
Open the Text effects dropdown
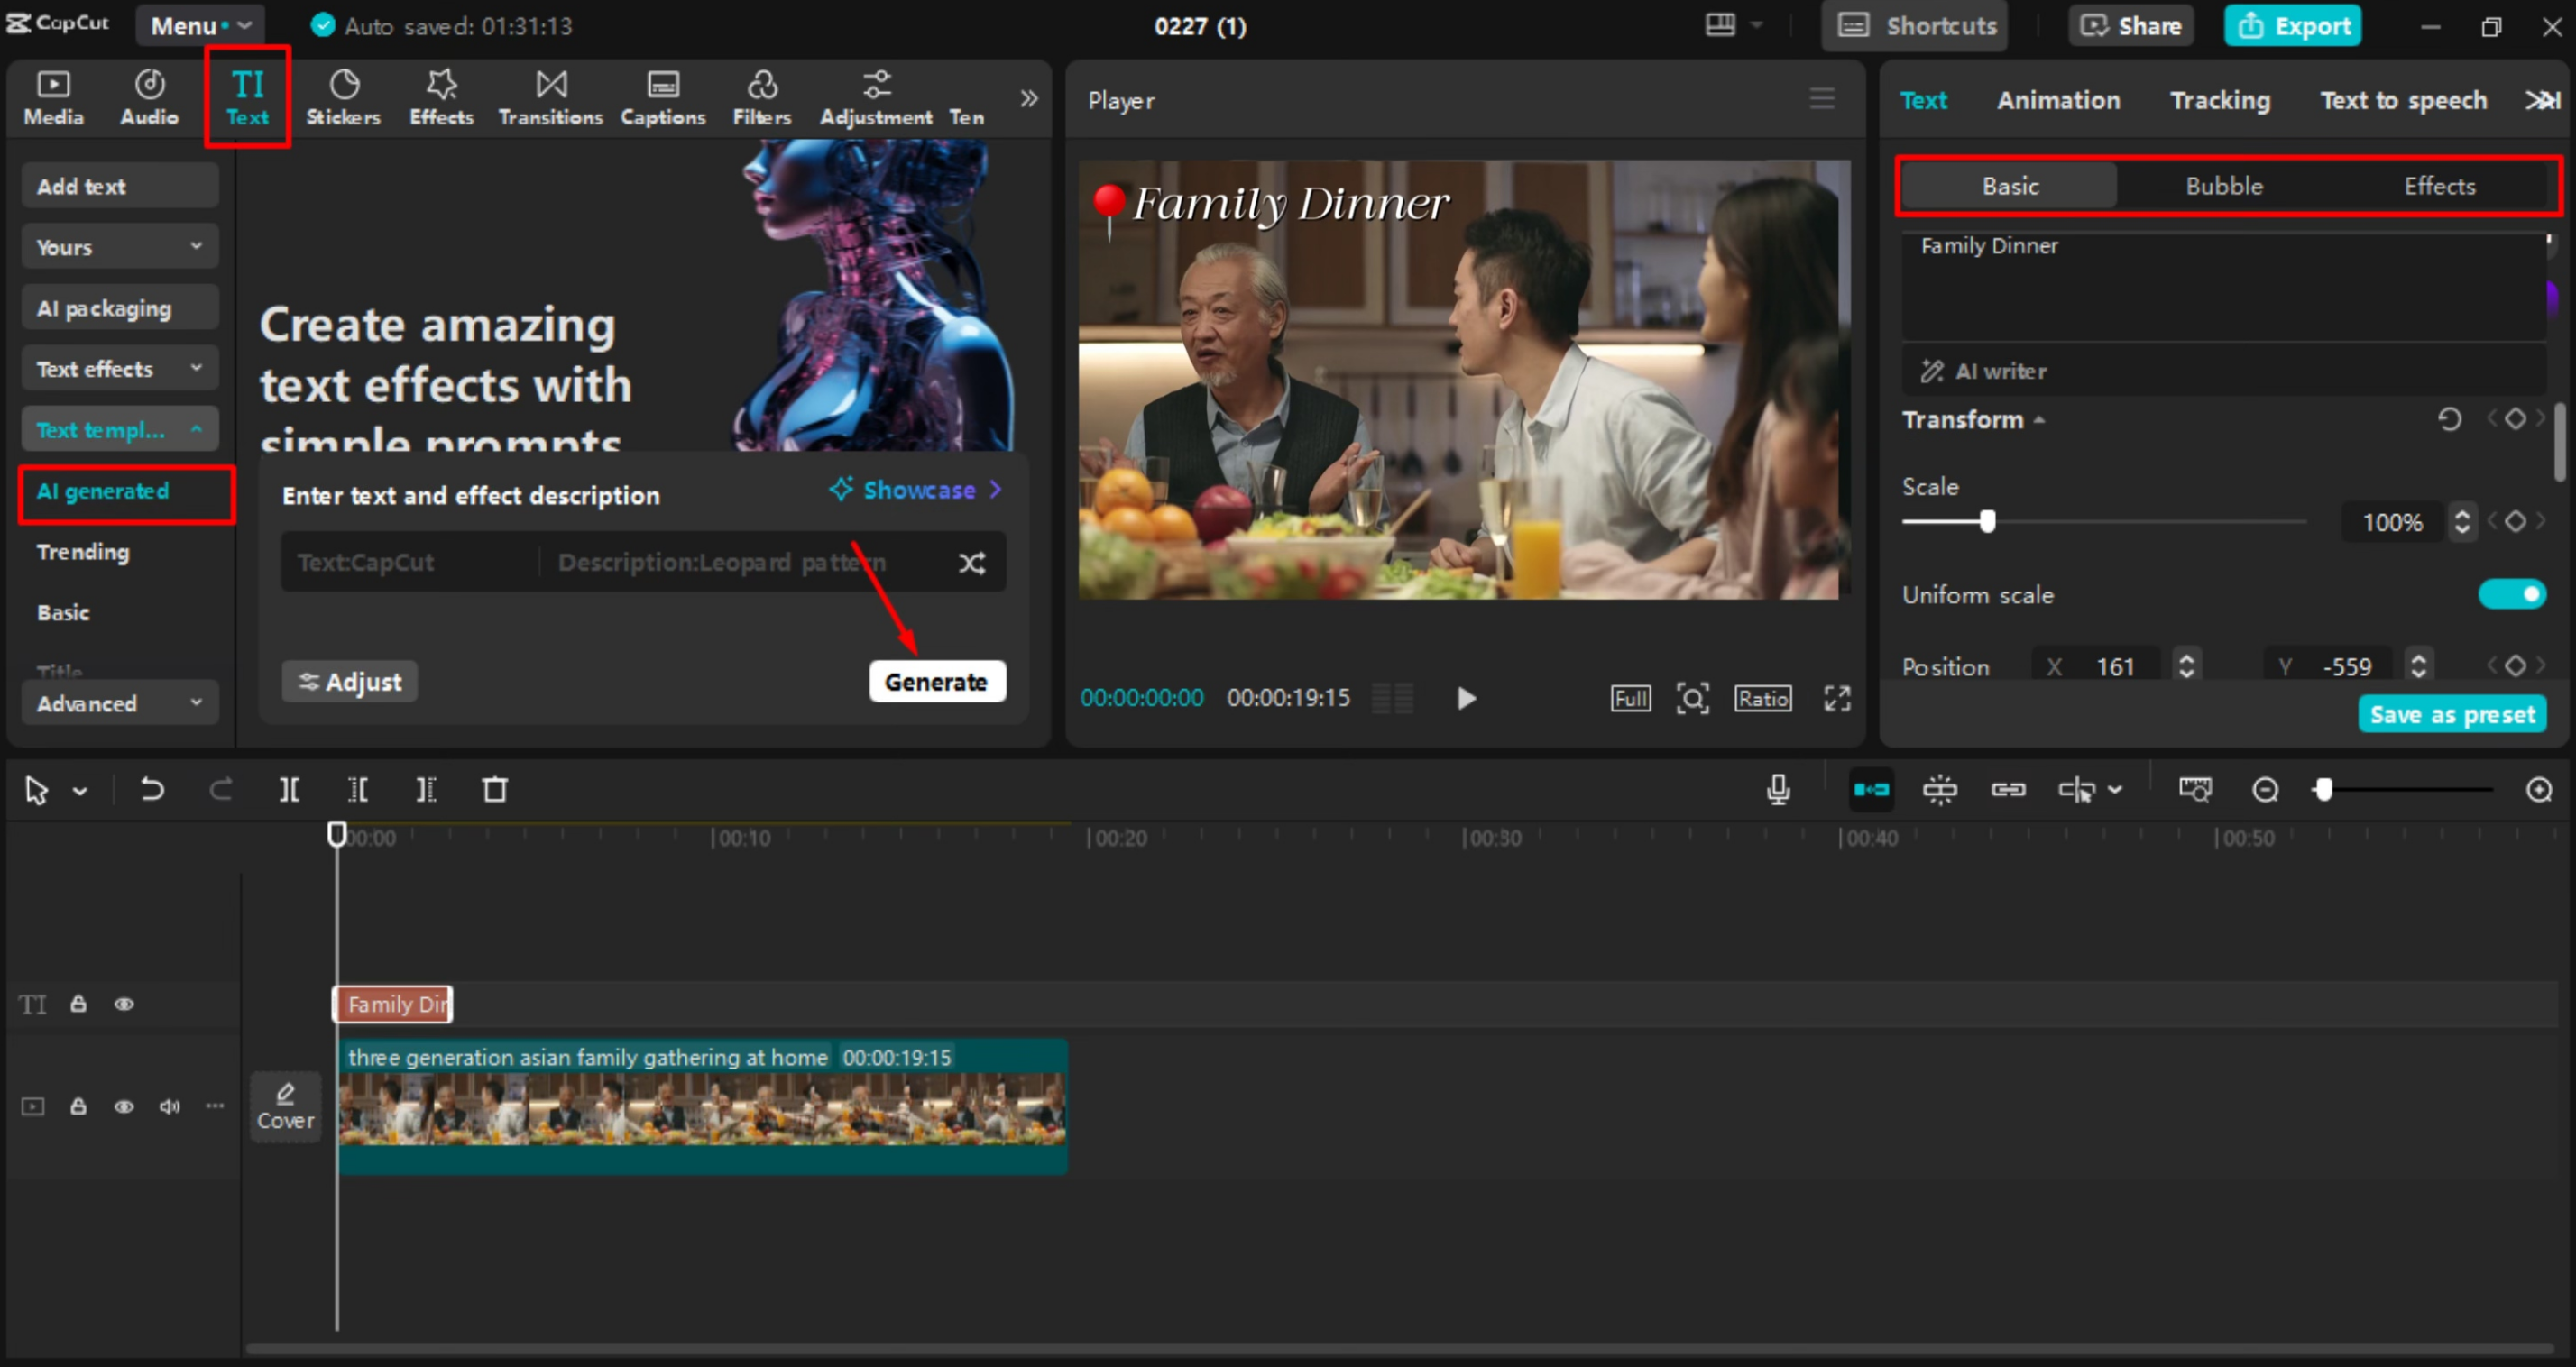point(119,367)
